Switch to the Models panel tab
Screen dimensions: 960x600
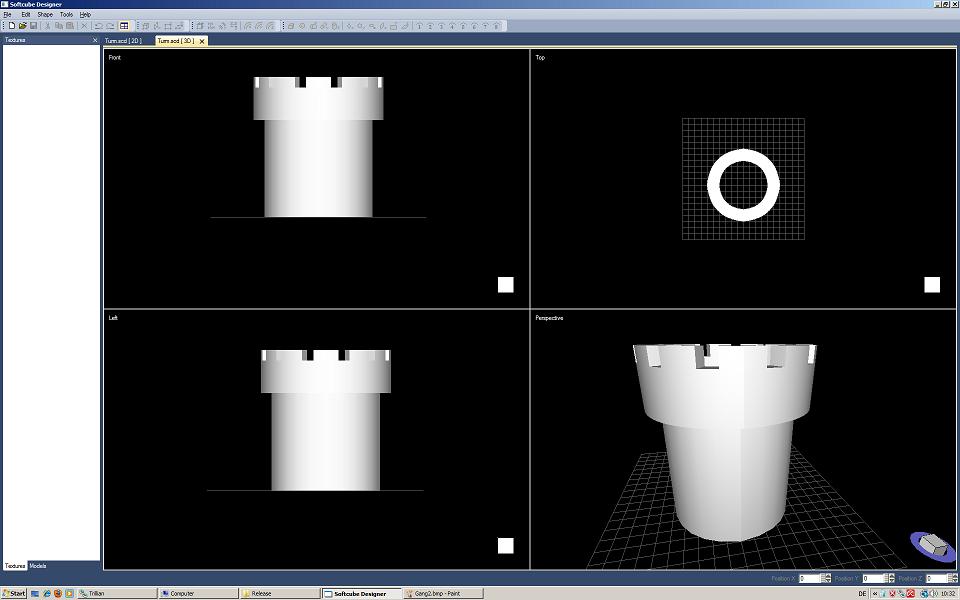point(38,566)
